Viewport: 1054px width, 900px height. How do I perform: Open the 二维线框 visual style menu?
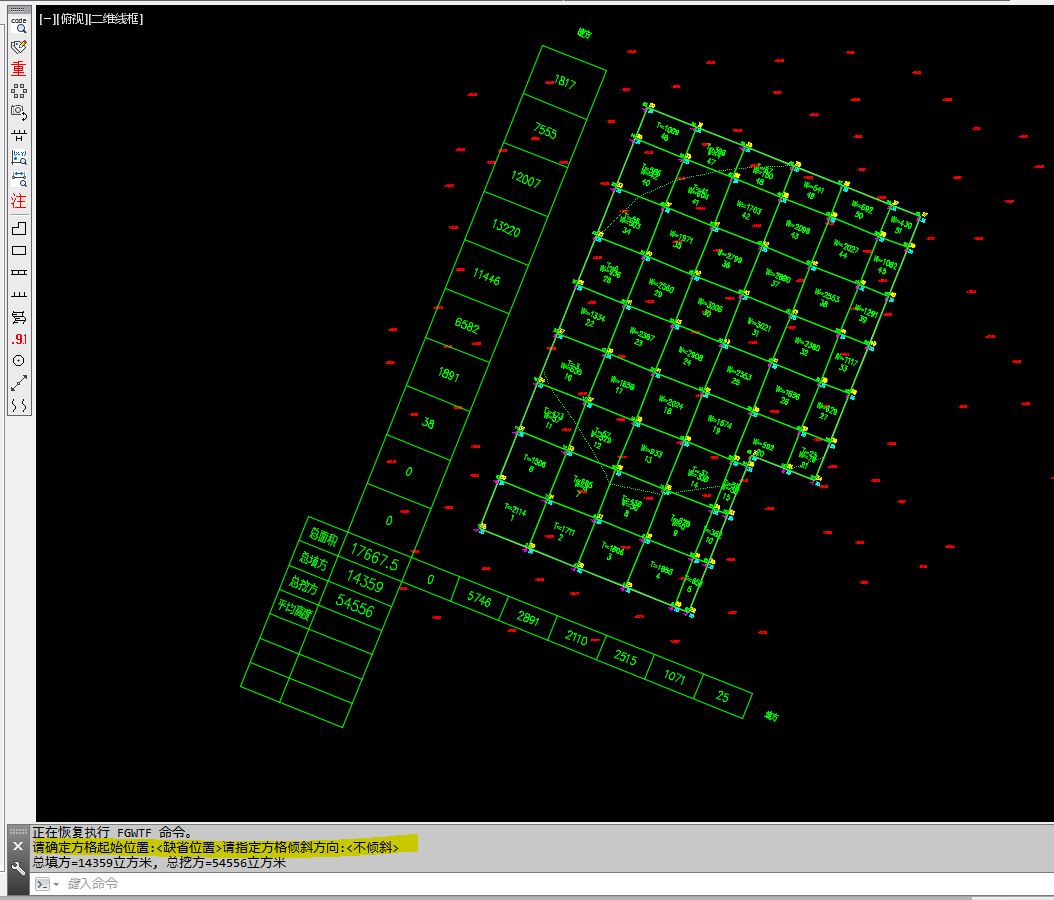(x=116, y=19)
